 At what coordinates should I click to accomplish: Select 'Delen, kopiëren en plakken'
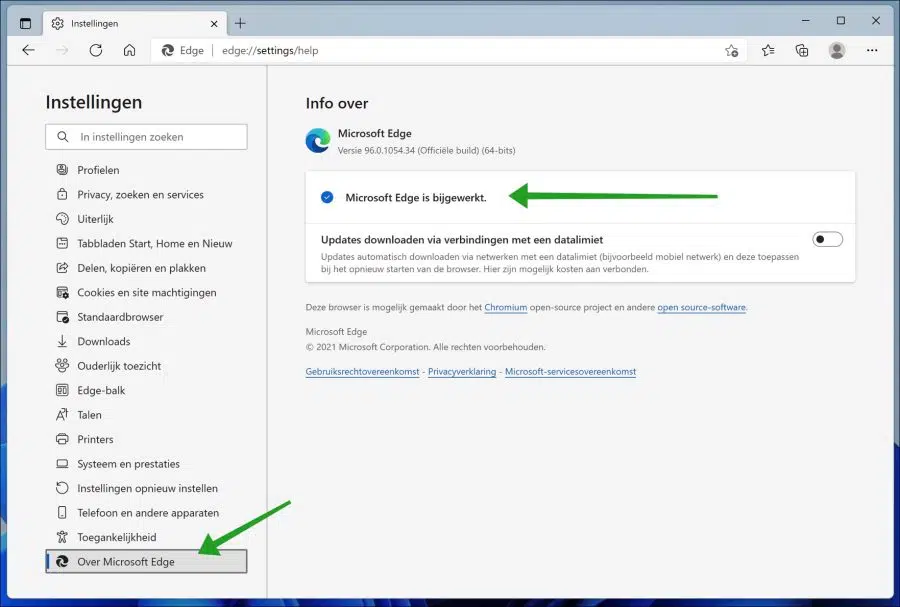pos(146,268)
